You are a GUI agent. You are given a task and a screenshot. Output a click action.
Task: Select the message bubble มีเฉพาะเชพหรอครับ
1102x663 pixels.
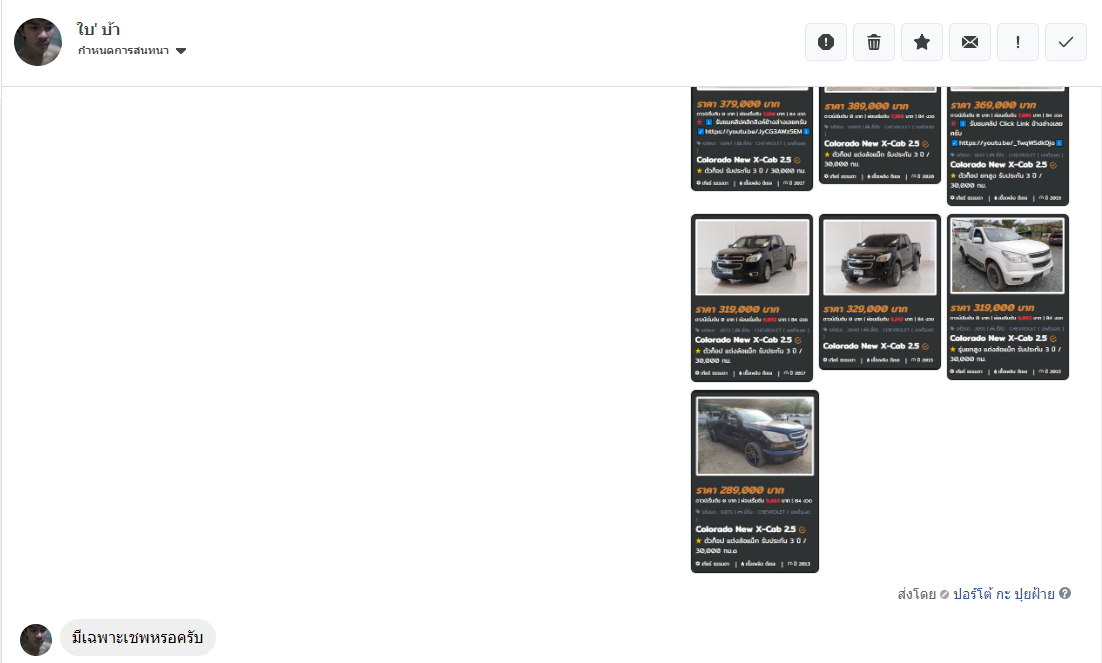(138, 638)
